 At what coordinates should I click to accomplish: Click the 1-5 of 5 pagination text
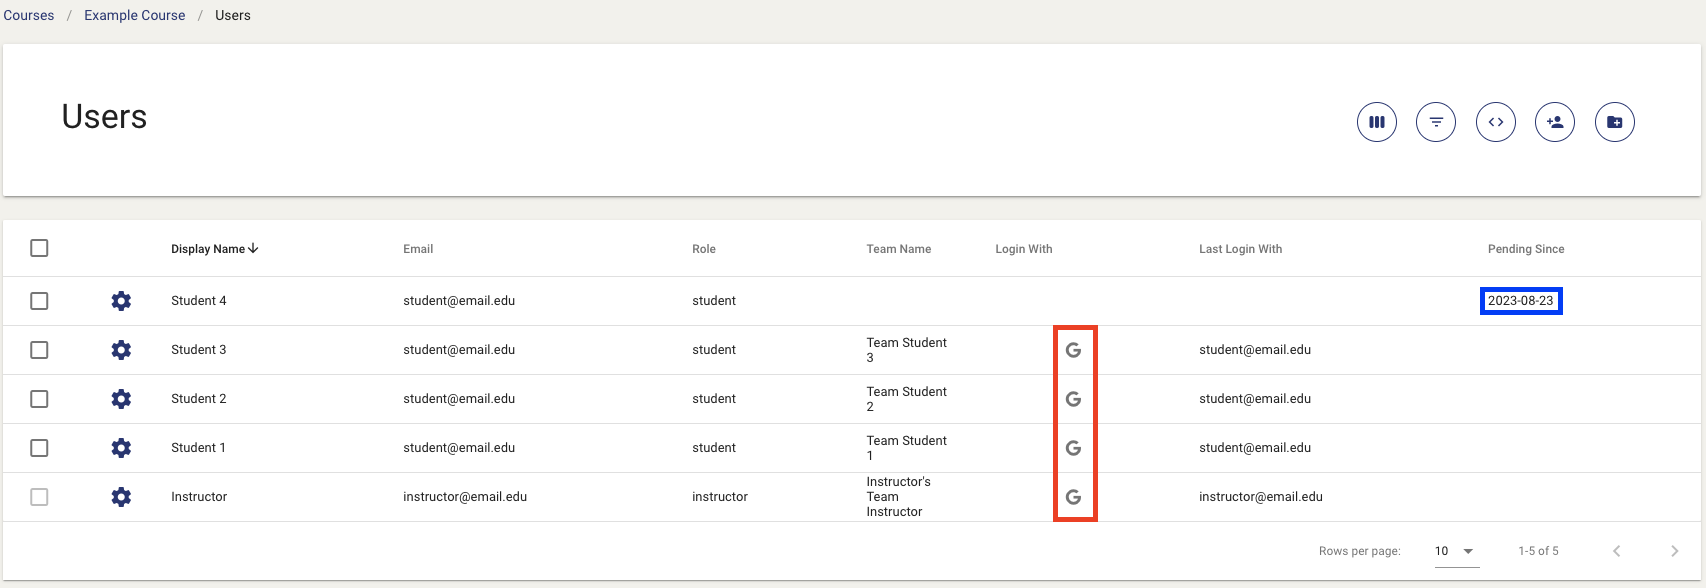(1538, 551)
